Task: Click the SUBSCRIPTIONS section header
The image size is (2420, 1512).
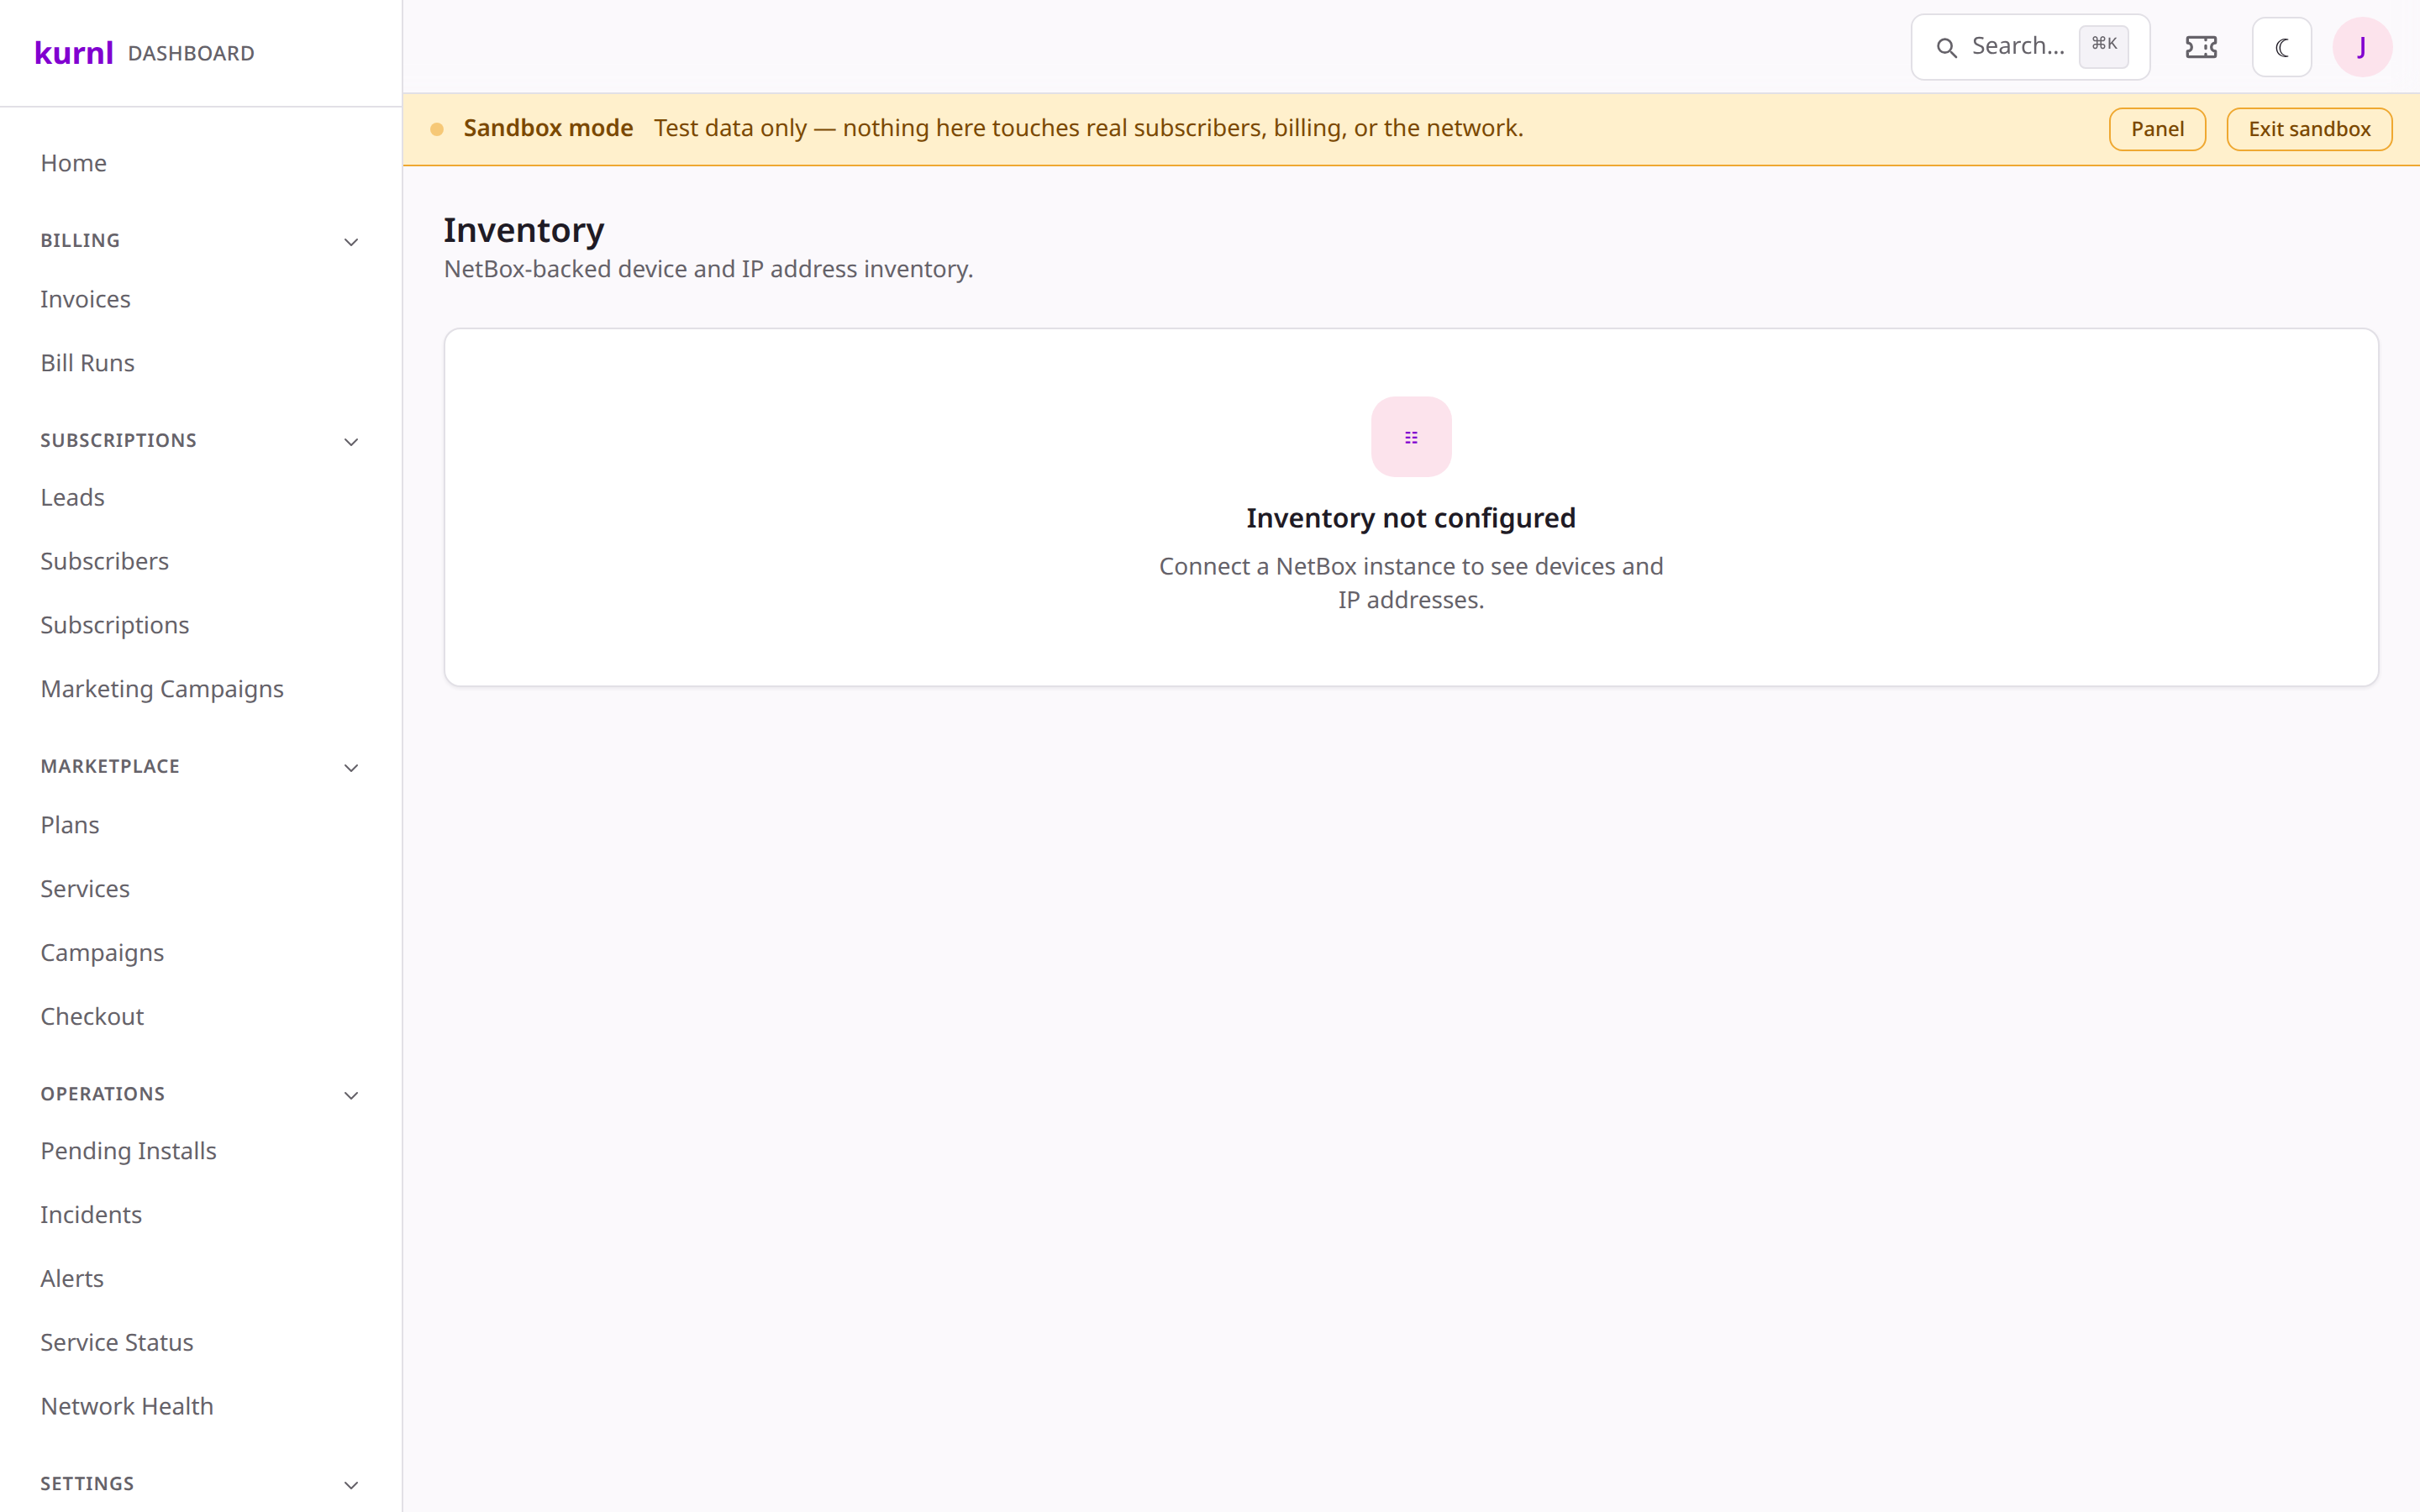Action: [x=118, y=441]
